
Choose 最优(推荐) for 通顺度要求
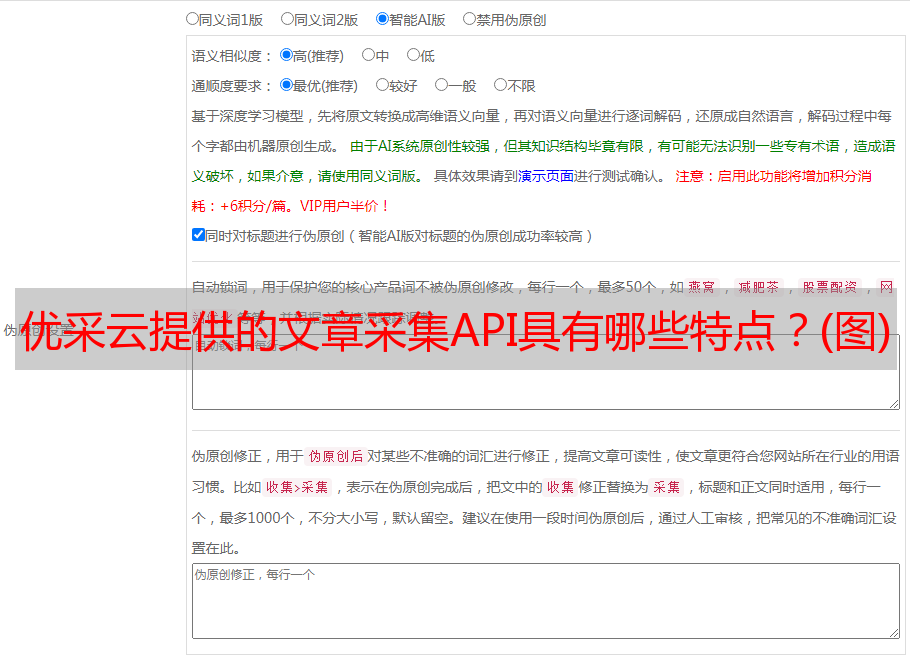point(286,85)
